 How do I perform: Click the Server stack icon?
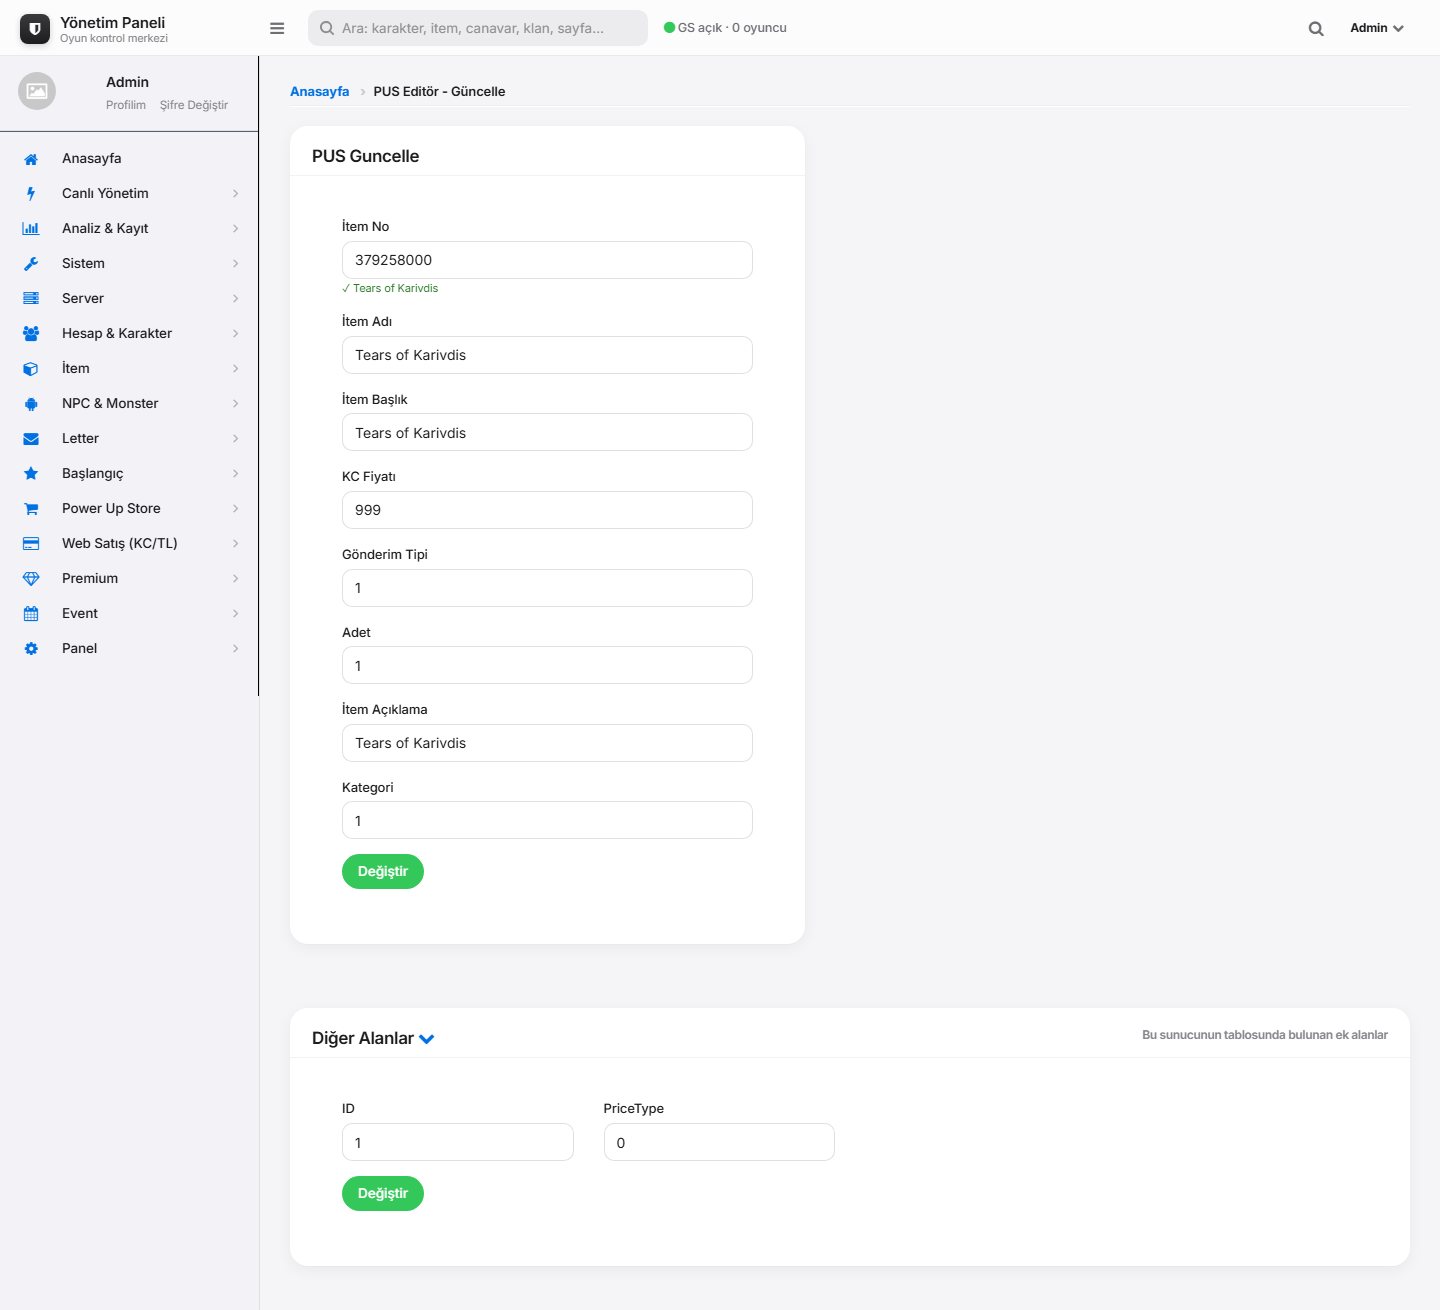pos(31,299)
